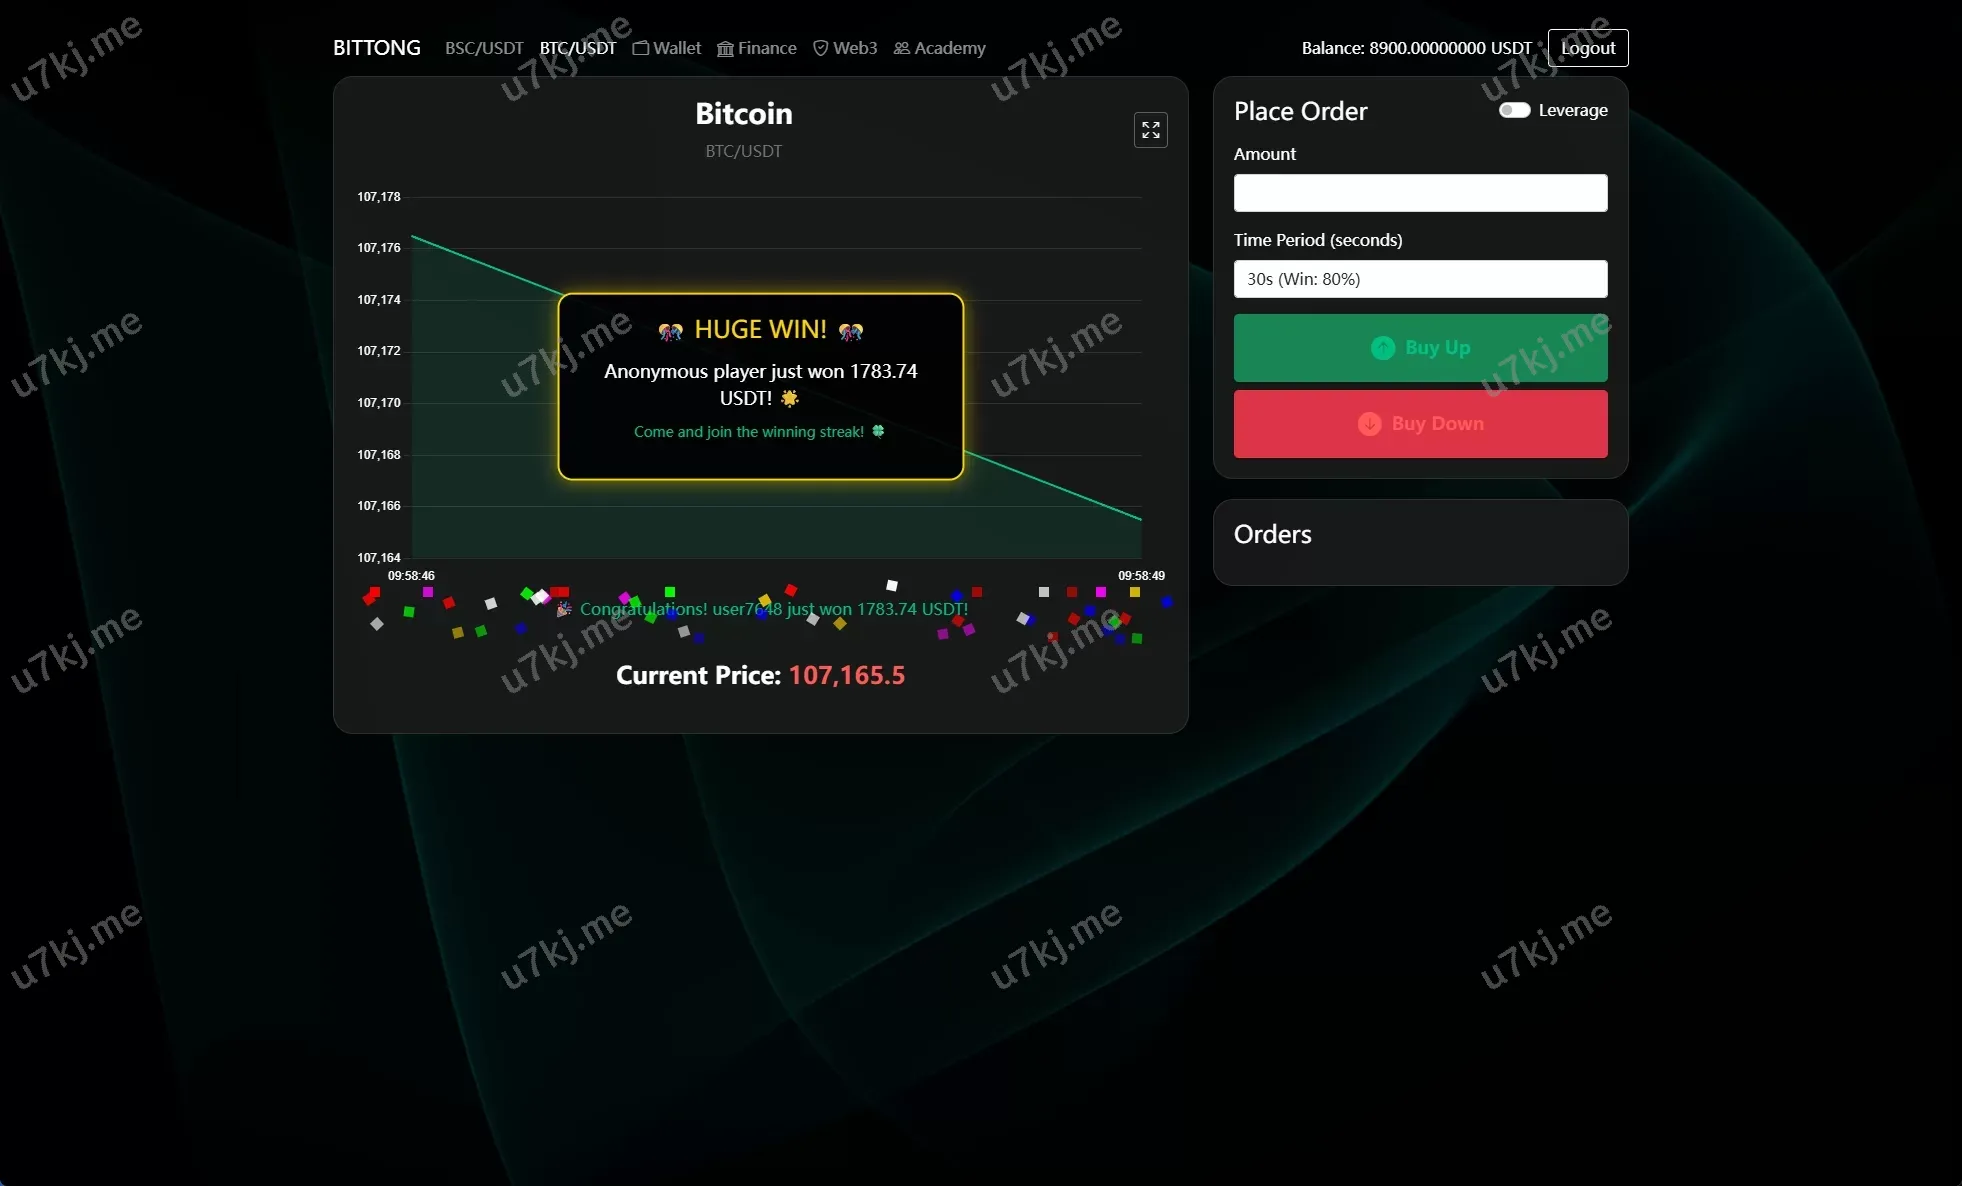Click the party popper congratulations icon
Viewport: 1962px width, 1186px height.
click(x=564, y=609)
